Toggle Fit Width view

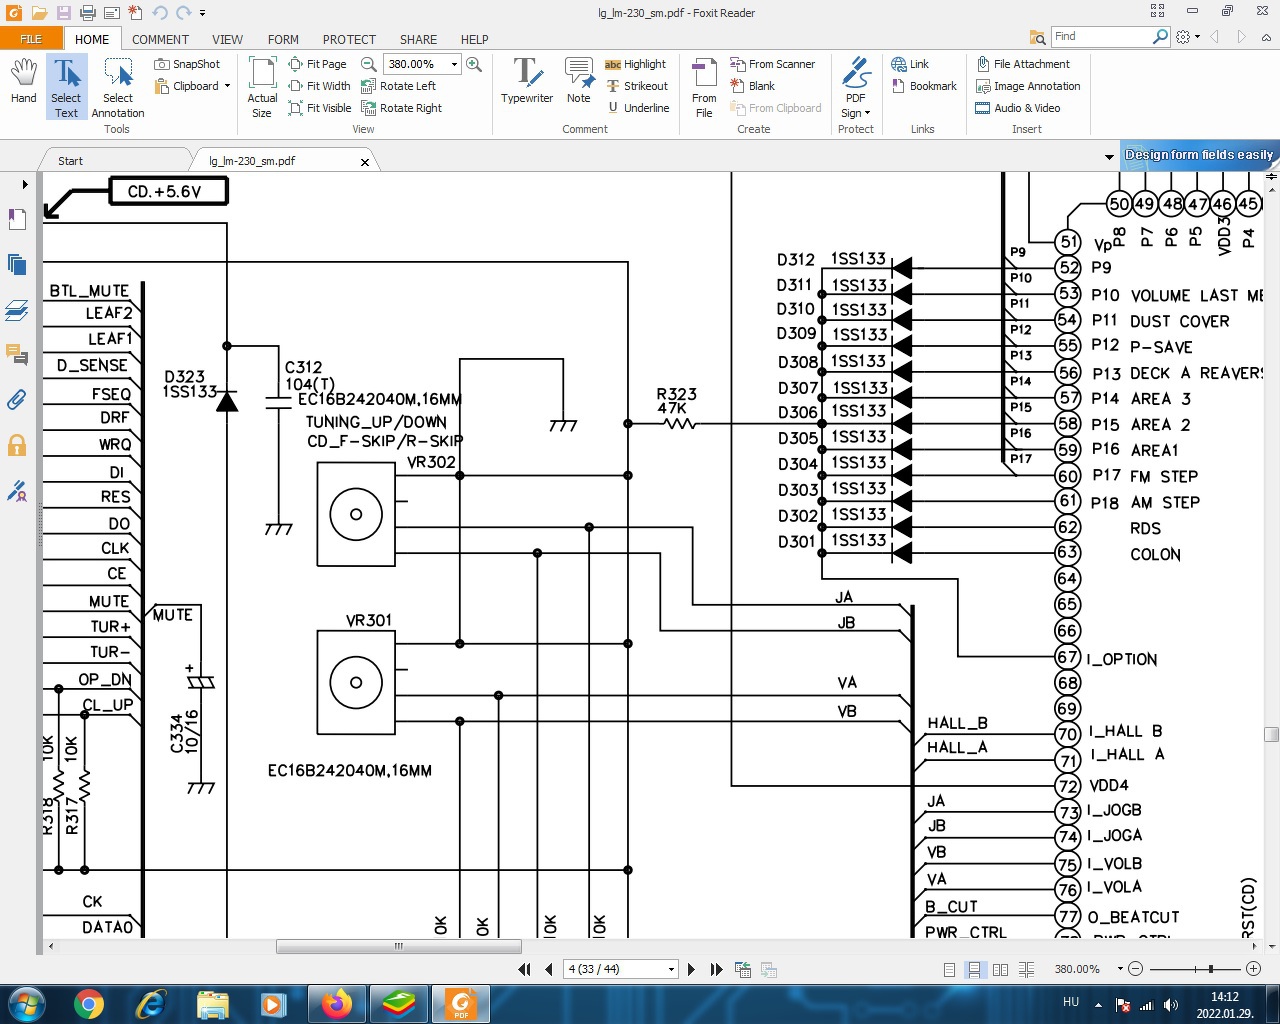coord(319,86)
